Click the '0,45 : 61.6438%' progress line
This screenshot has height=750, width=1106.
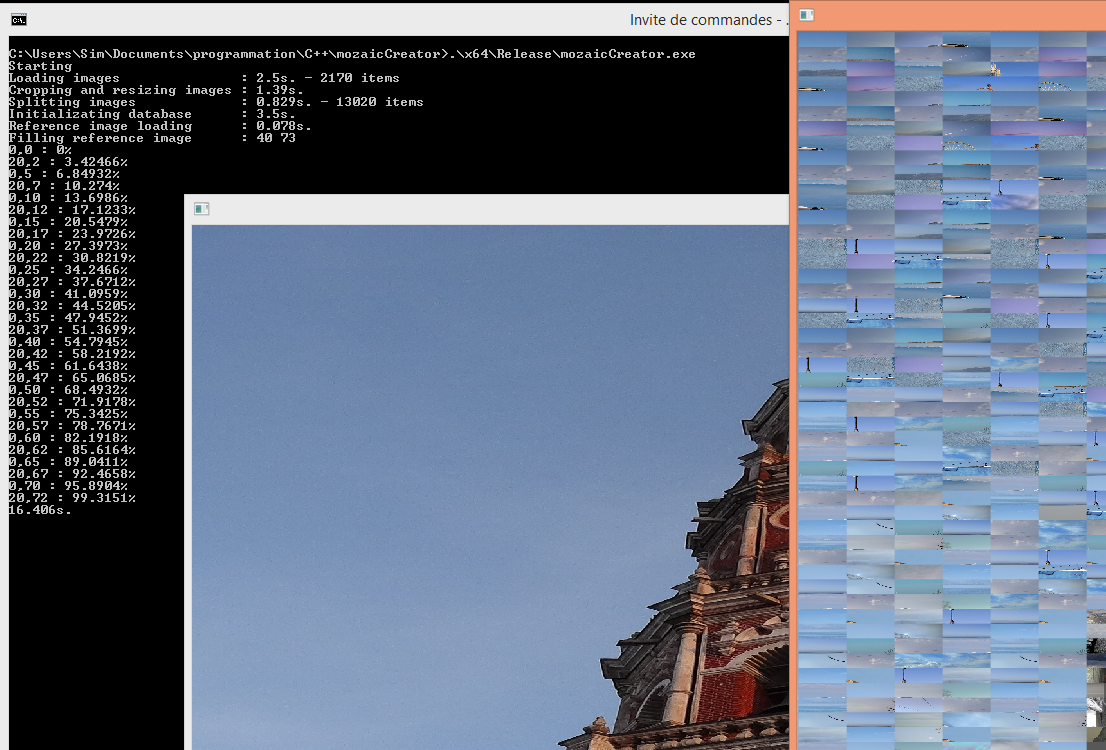click(x=68, y=366)
